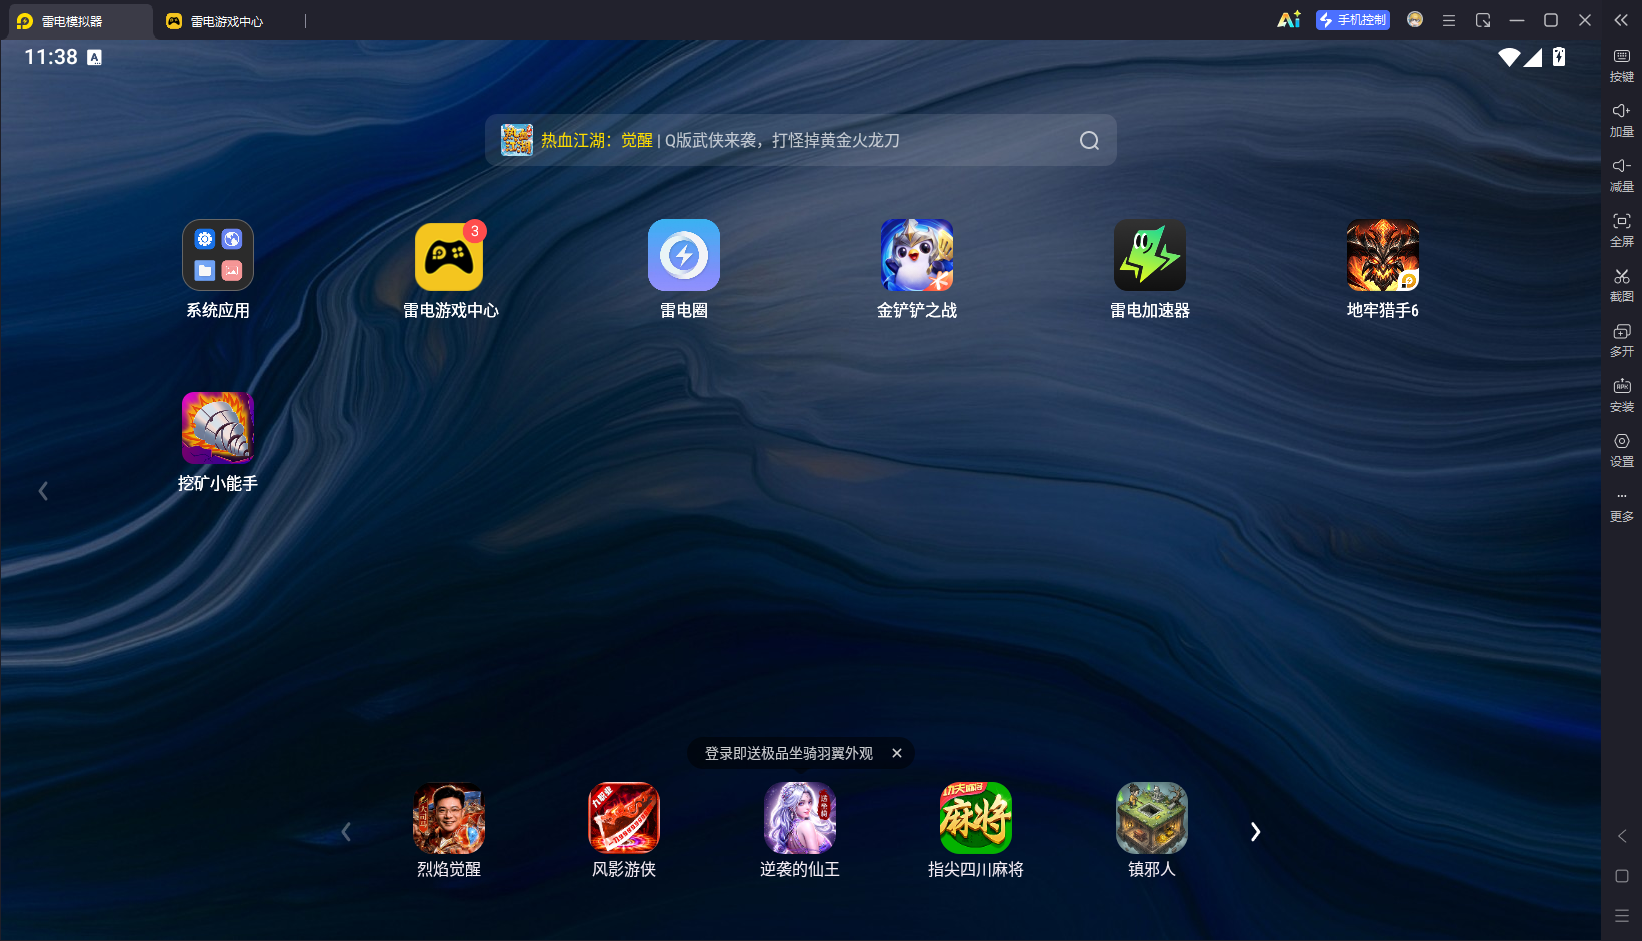Click the Wi-Fi status icon
Image resolution: width=1642 pixels, height=941 pixels.
pyautogui.click(x=1509, y=57)
